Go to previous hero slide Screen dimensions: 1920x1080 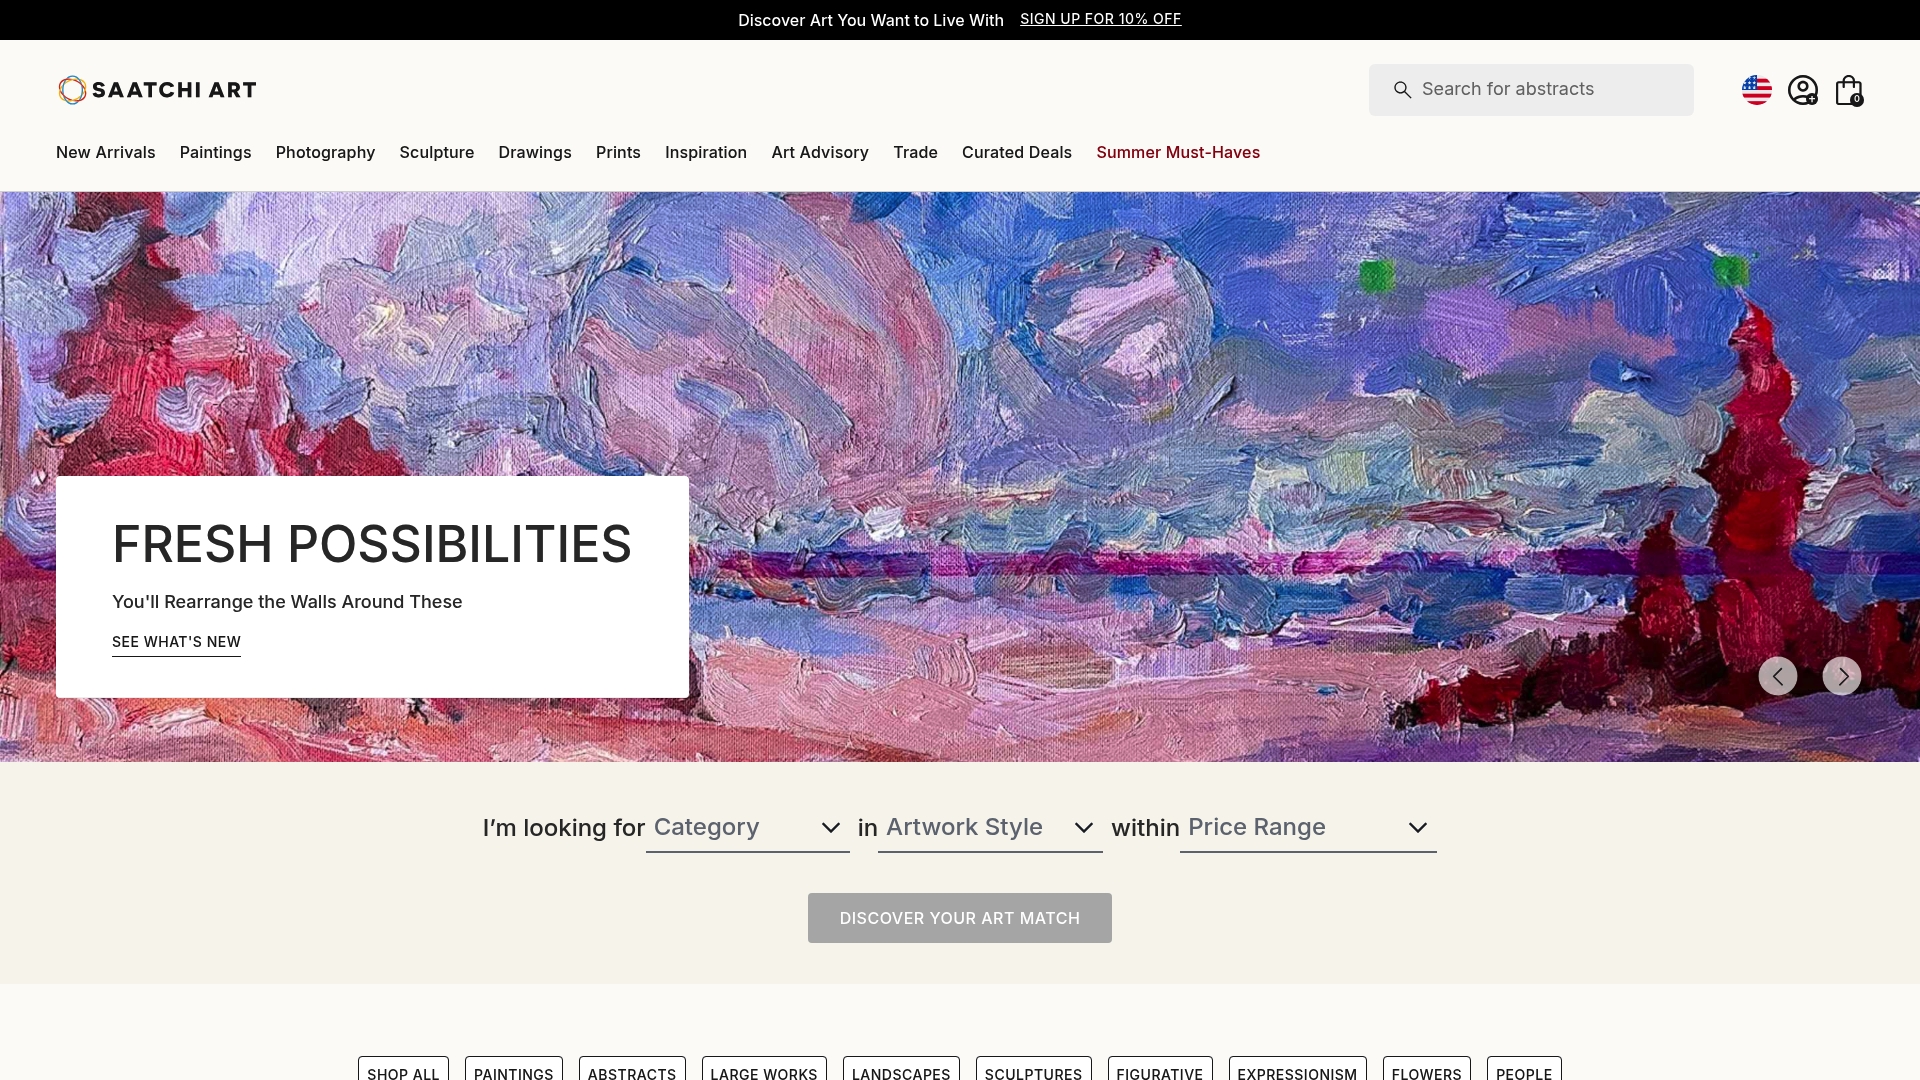[x=1778, y=676]
